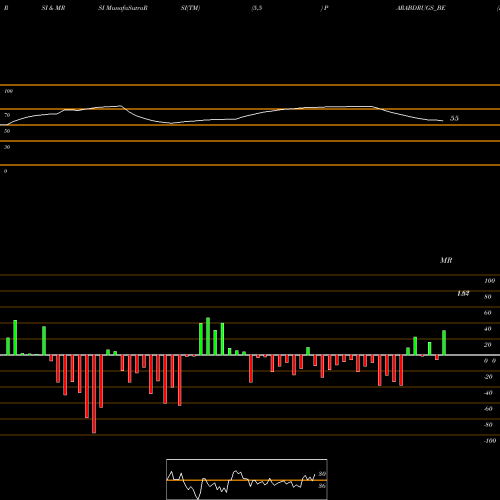This screenshot has height=500, width=500.
Task: Click the 'SI & MR' header label
Action: click(x=53, y=8)
